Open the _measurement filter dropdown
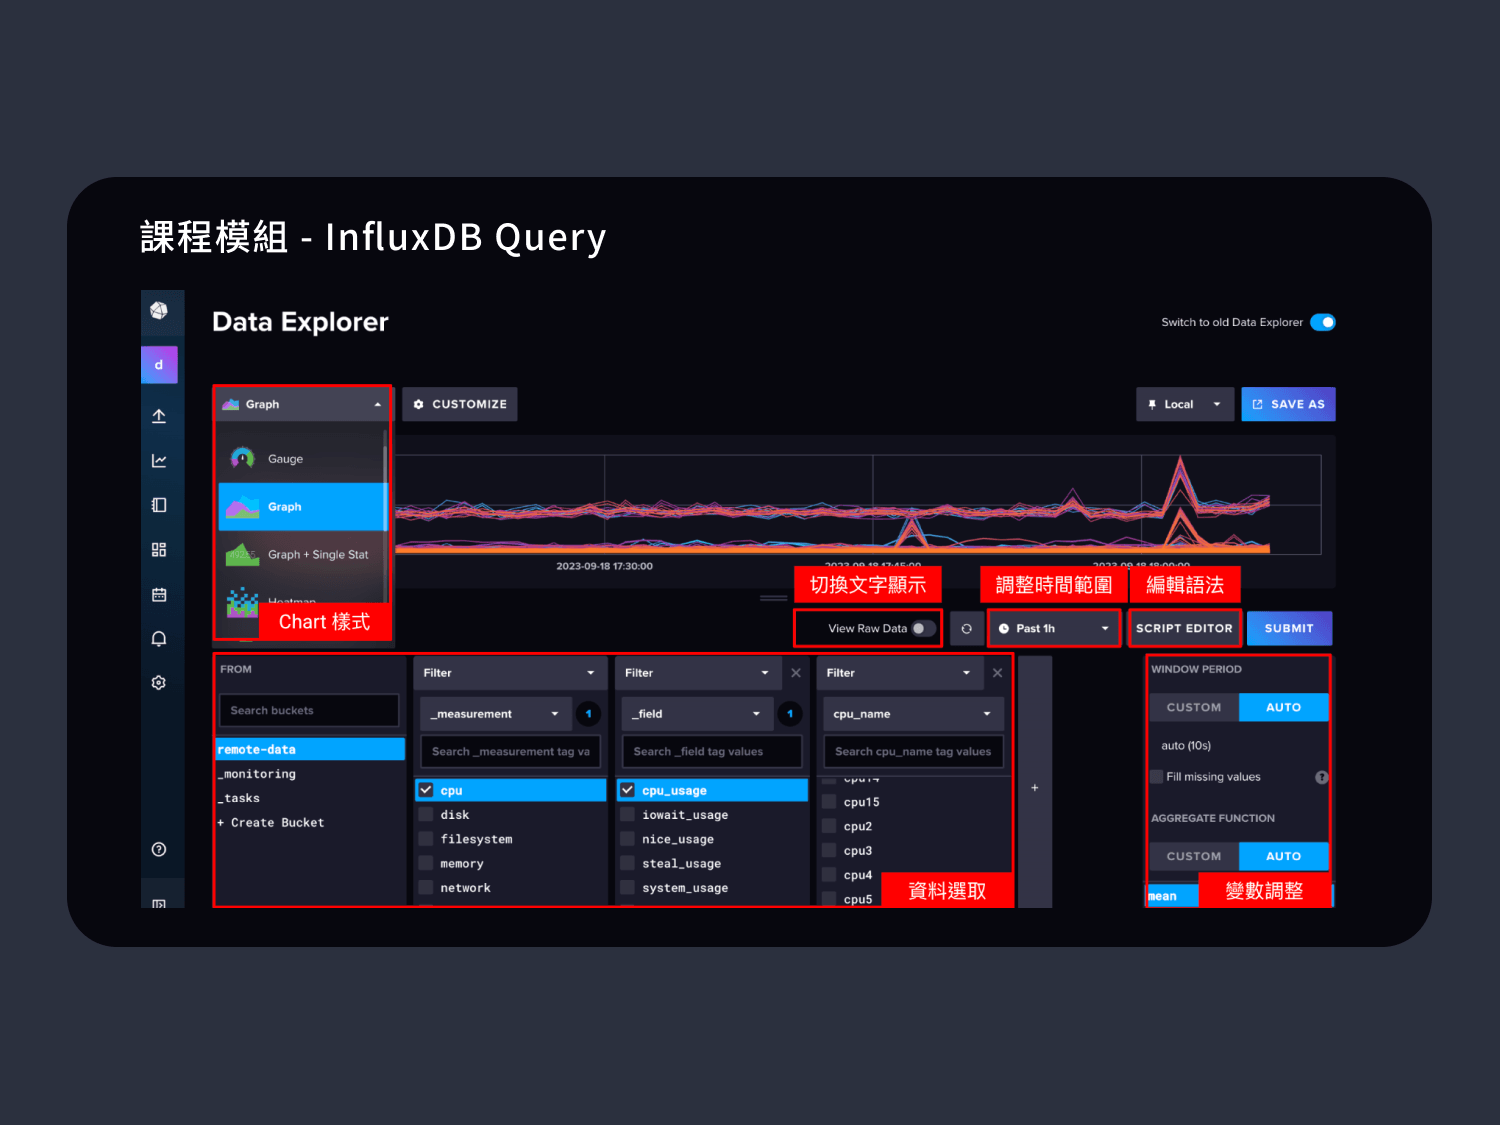 click(x=496, y=714)
